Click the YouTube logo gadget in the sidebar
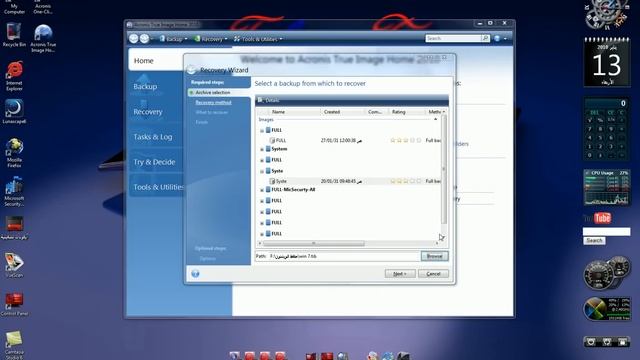Image resolution: width=640 pixels, height=360 pixels. 597,218
